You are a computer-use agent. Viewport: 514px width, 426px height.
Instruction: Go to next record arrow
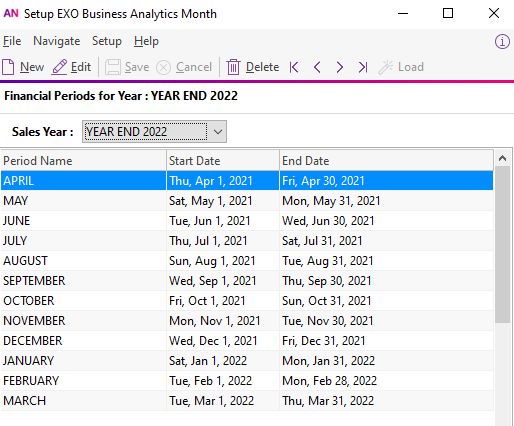coord(339,67)
